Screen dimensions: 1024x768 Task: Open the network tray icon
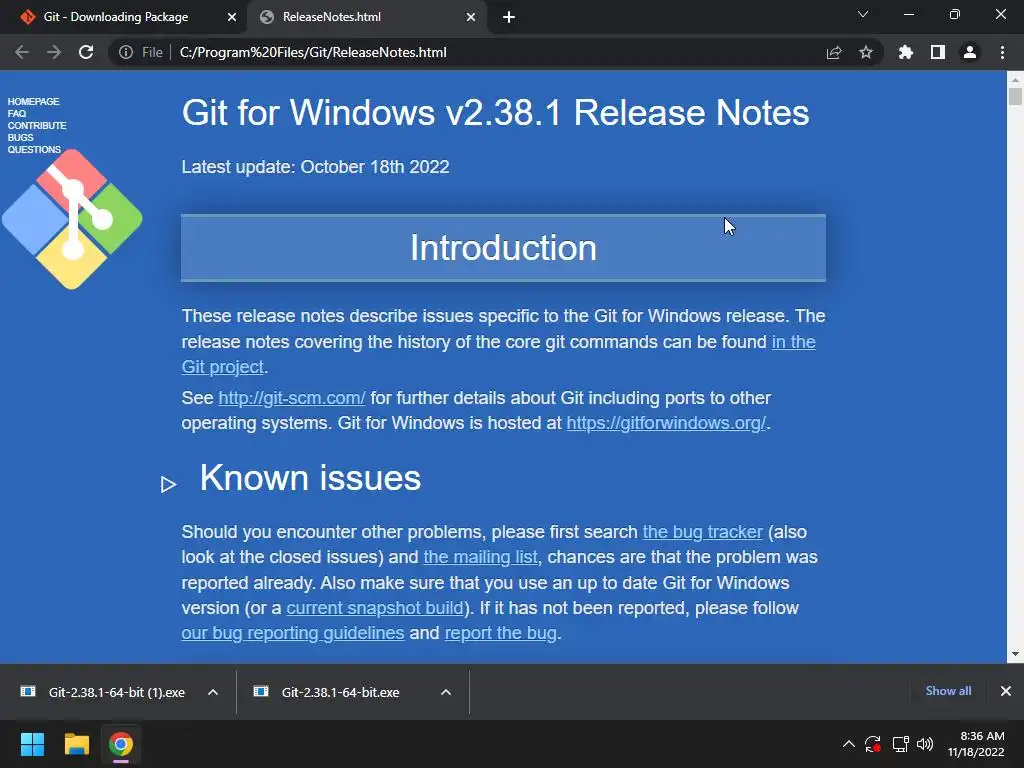901,744
